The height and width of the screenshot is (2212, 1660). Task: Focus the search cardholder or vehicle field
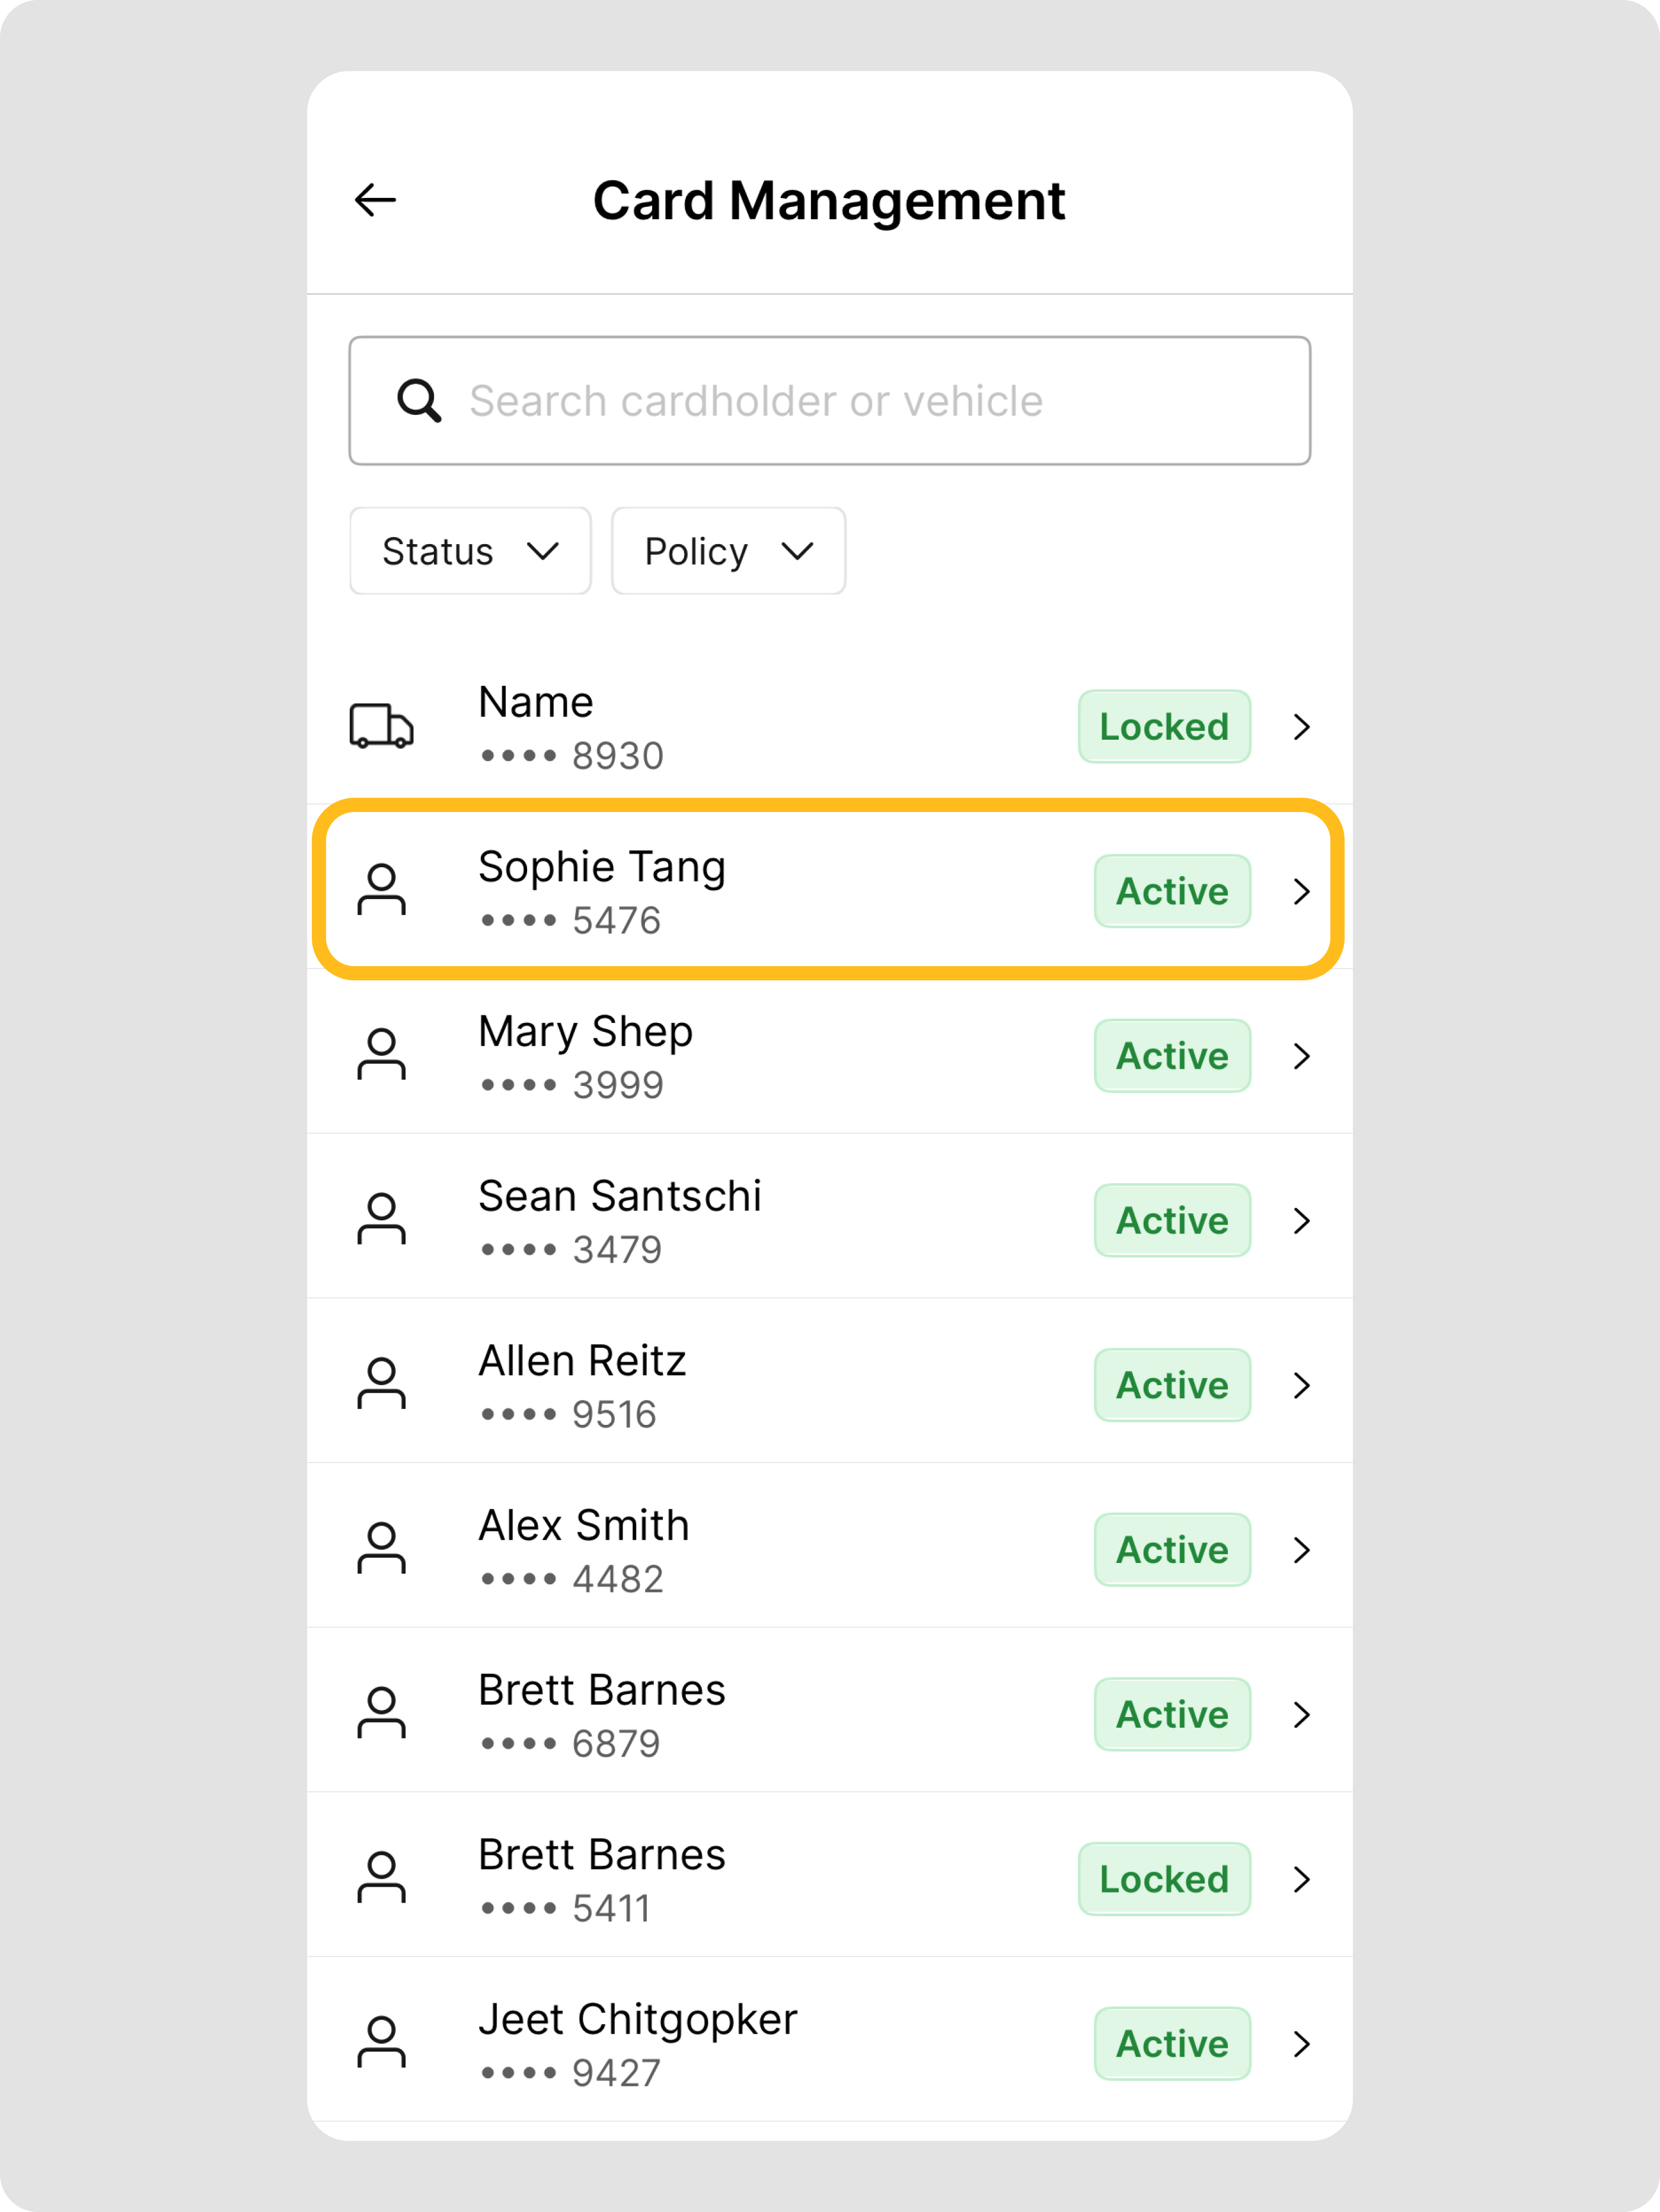[x=830, y=401]
